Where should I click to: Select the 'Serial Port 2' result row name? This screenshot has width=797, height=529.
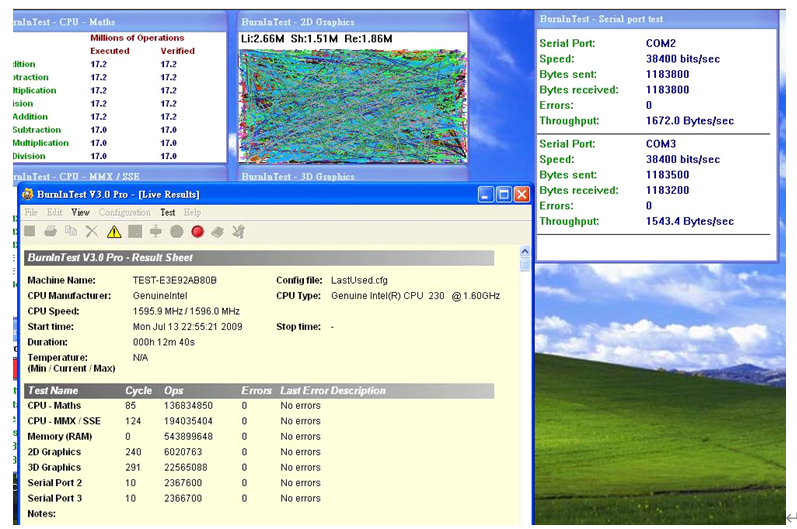tap(54, 483)
